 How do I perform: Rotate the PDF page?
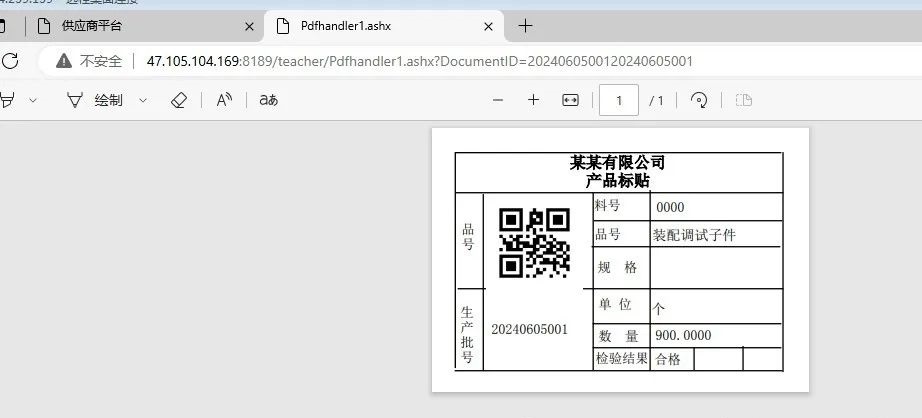click(700, 100)
